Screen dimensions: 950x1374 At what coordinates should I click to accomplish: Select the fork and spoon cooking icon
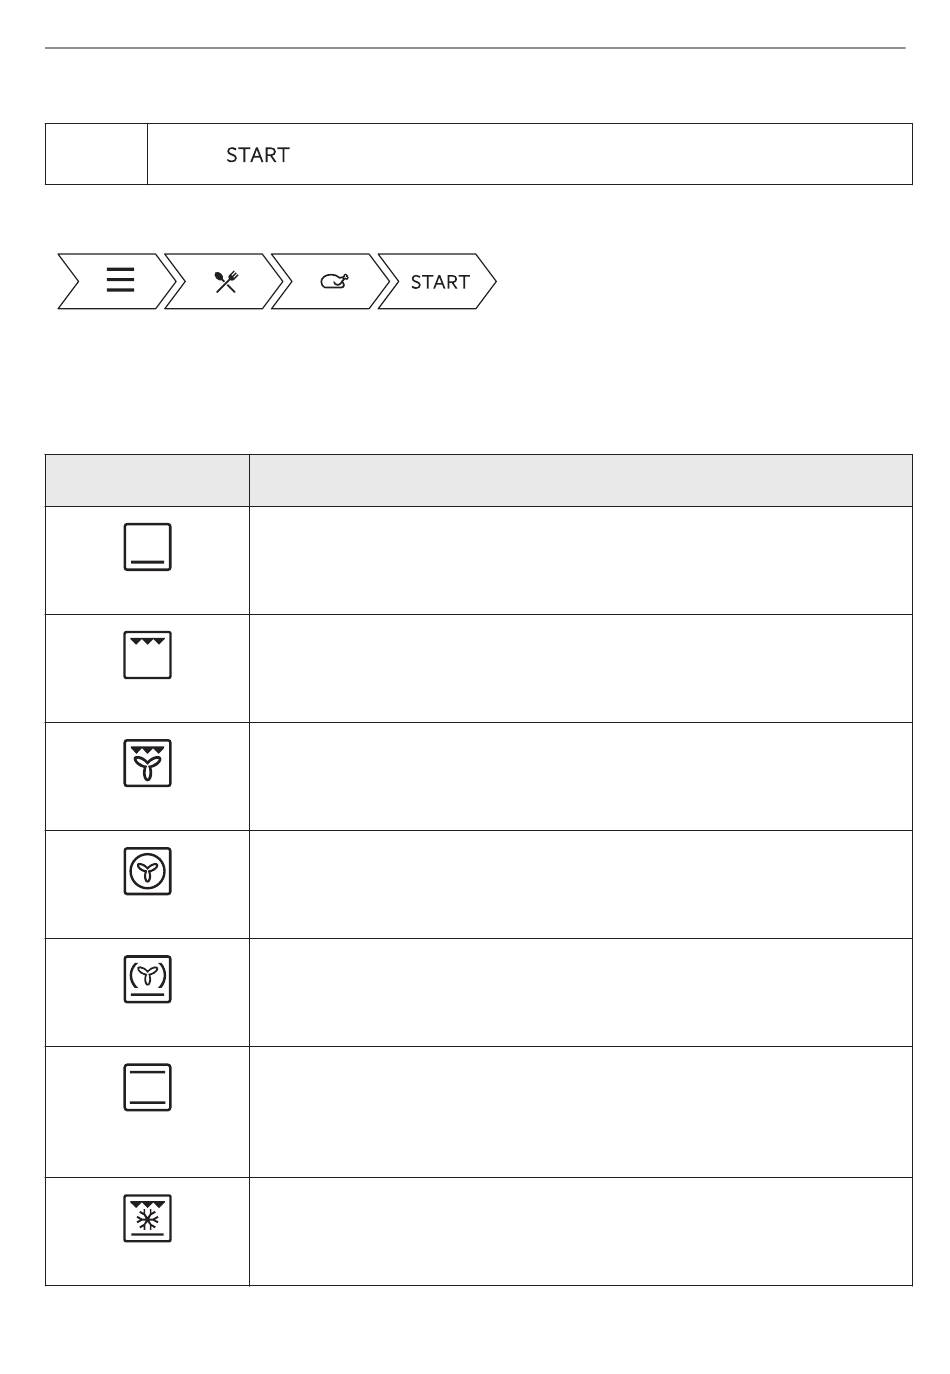[x=226, y=282]
